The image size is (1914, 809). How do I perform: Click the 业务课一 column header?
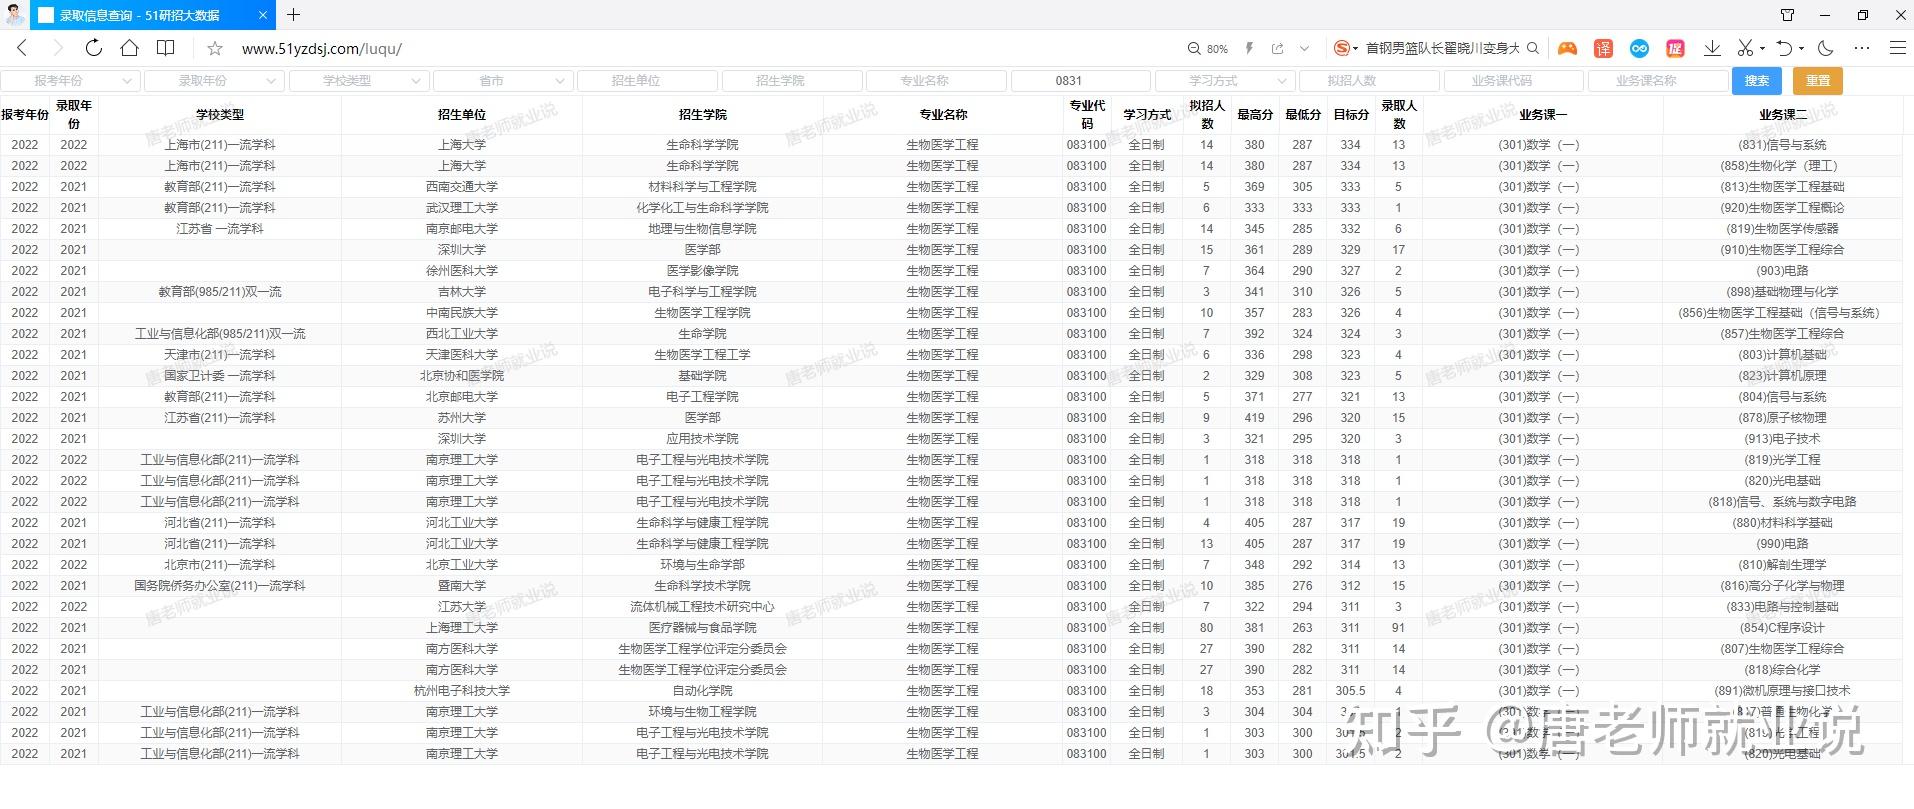click(1543, 115)
